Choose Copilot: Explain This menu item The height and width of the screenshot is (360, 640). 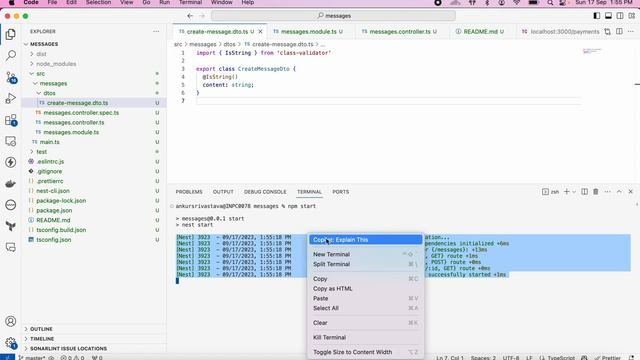365,240
